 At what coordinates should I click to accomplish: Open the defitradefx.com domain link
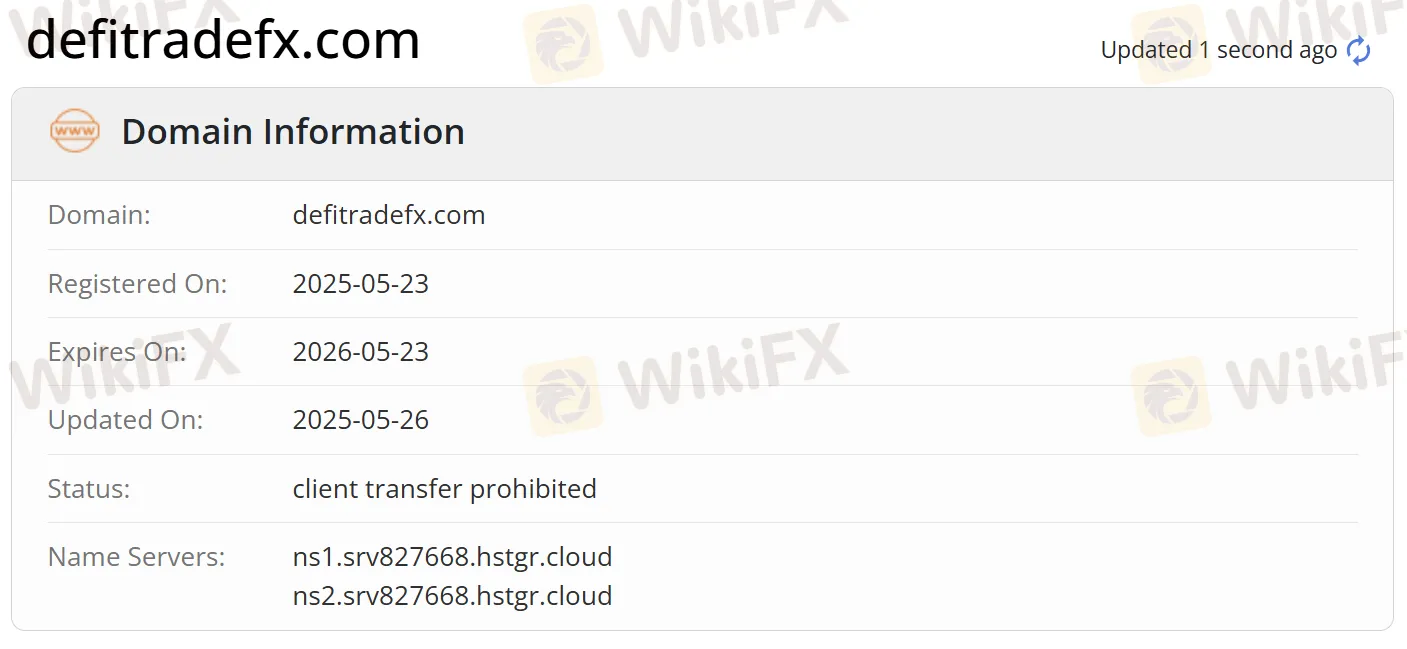[x=389, y=214]
